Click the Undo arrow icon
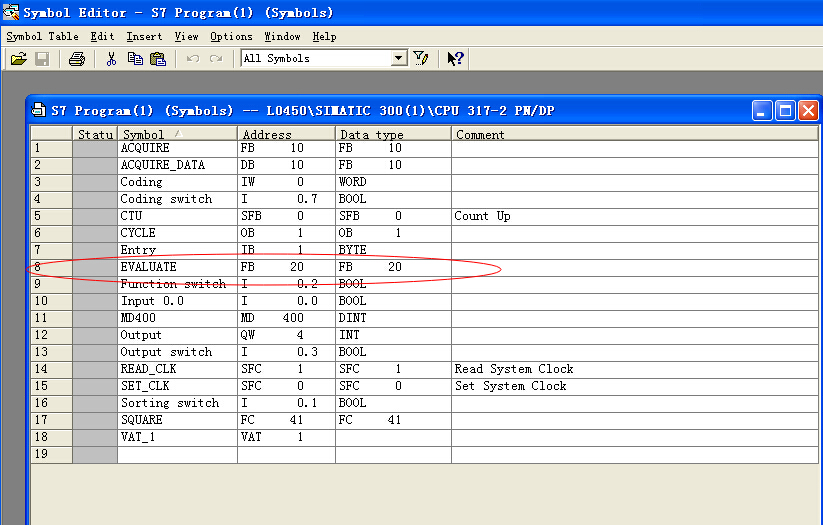823x525 pixels. (193, 58)
